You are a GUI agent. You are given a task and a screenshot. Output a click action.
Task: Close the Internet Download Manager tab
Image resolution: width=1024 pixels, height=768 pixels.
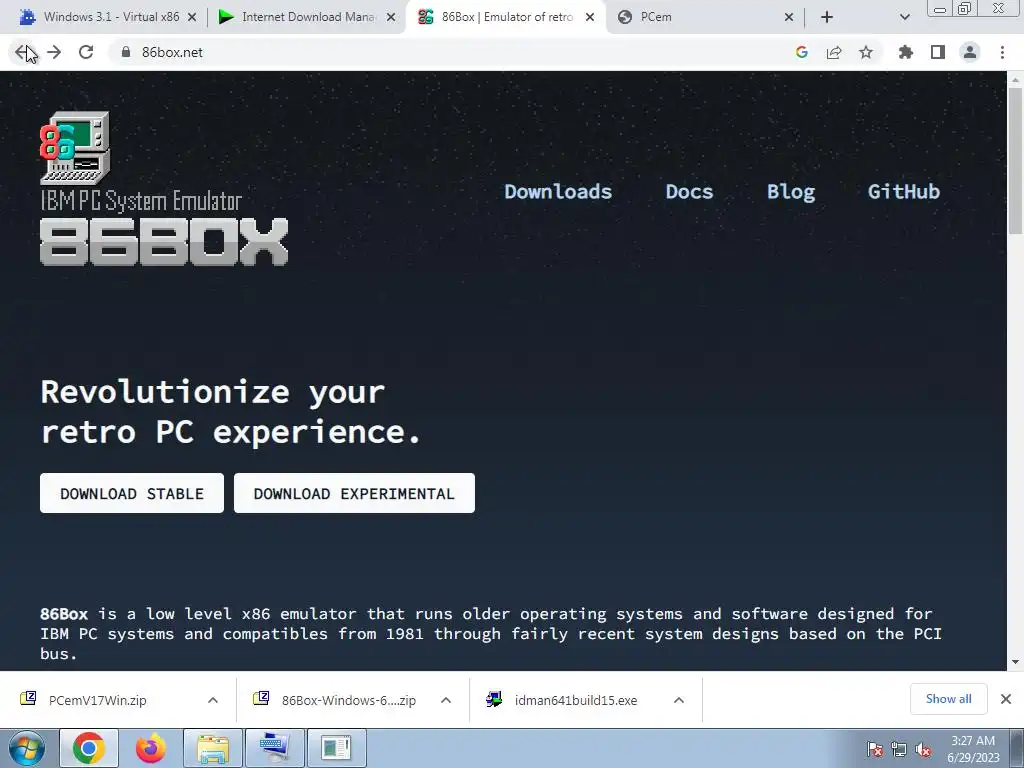click(391, 17)
